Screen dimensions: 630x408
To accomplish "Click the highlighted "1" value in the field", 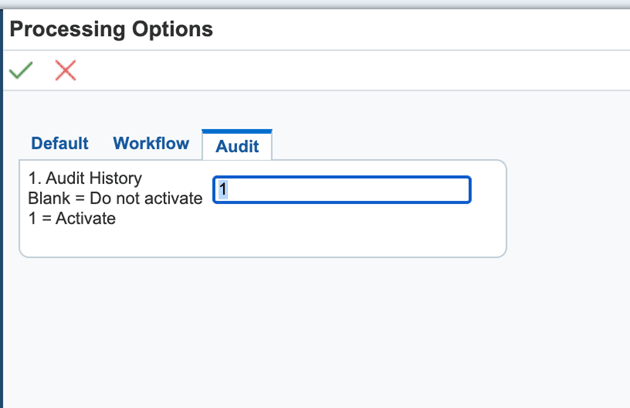I will pos(224,189).
